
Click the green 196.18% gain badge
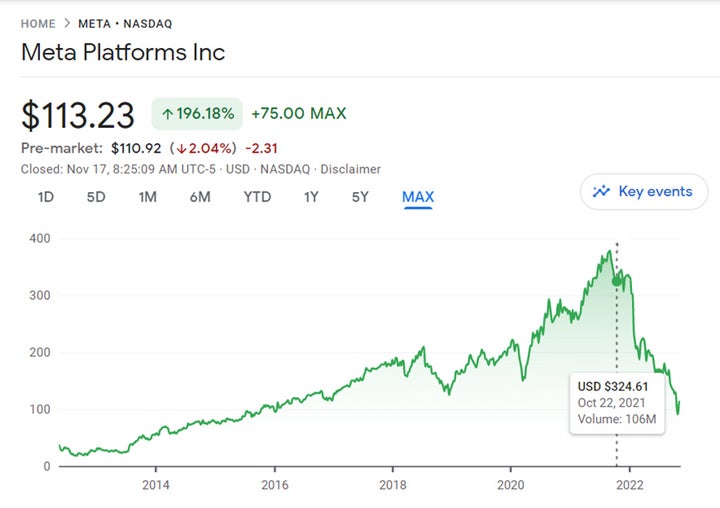point(196,114)
